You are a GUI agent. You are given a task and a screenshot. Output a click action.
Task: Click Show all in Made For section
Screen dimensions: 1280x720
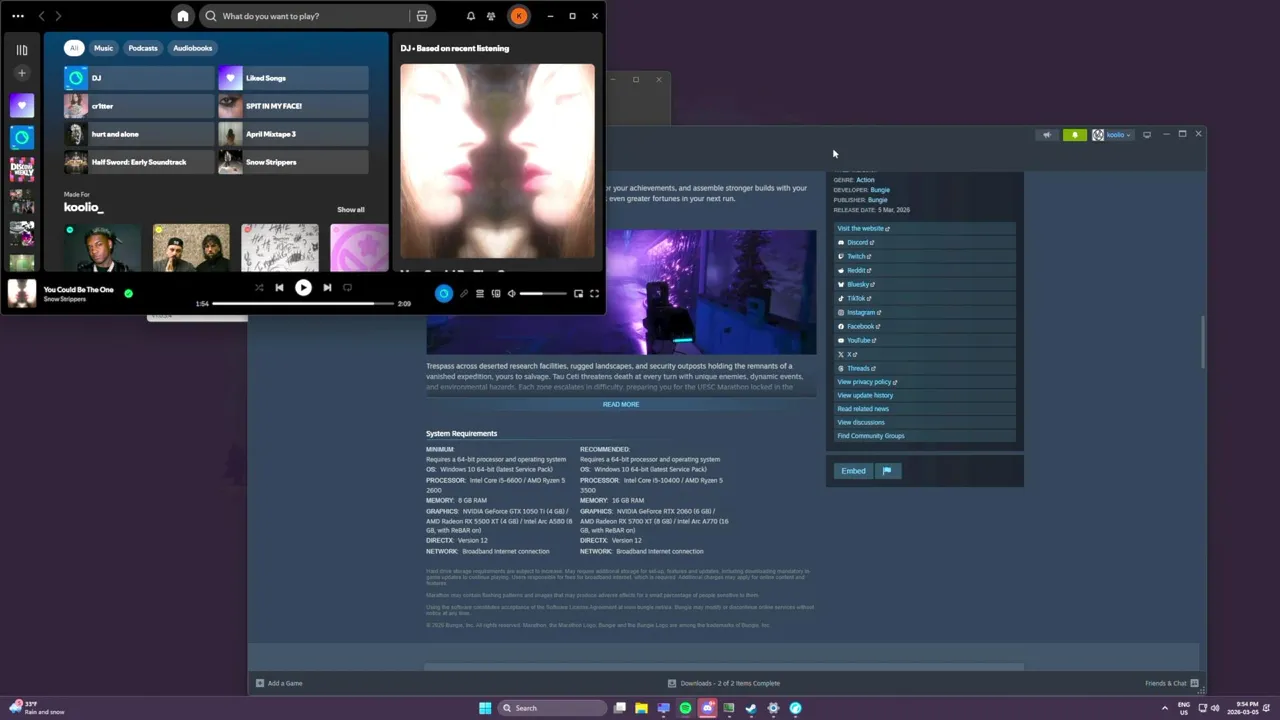point(351,210)
